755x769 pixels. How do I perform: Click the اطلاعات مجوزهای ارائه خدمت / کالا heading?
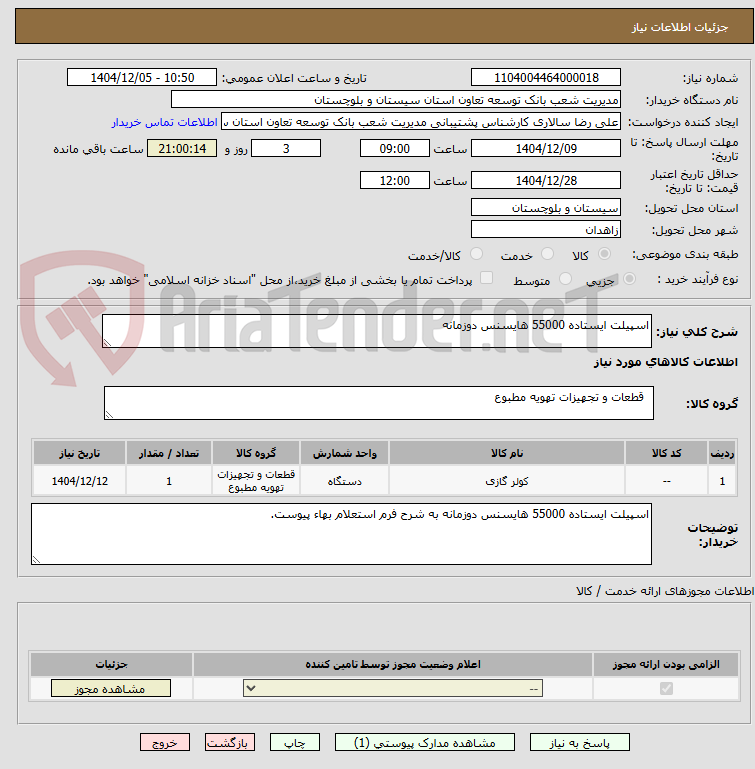665,591
